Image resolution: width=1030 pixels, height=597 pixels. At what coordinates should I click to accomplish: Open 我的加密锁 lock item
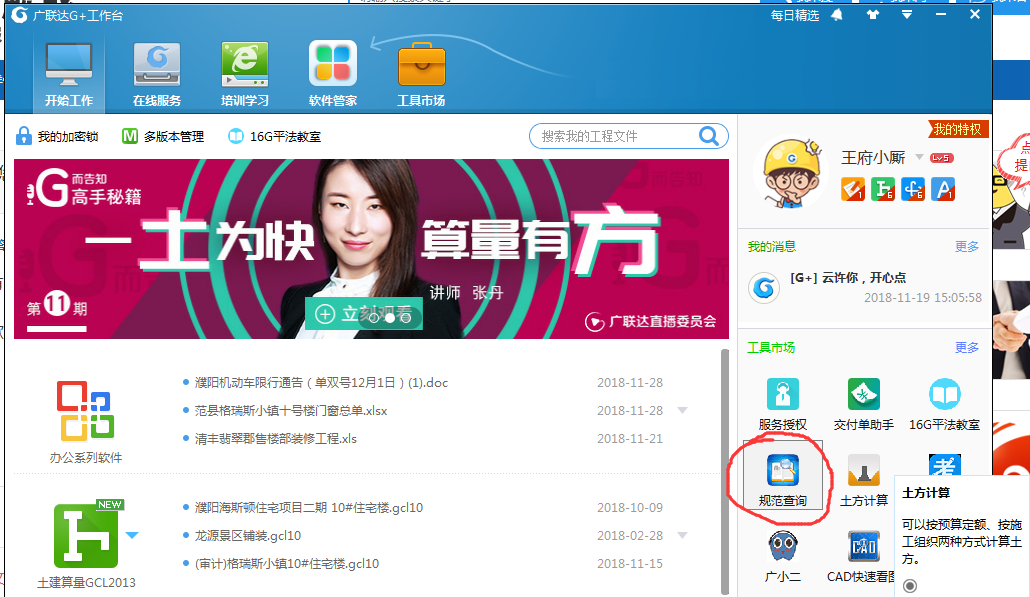point(56,136)
